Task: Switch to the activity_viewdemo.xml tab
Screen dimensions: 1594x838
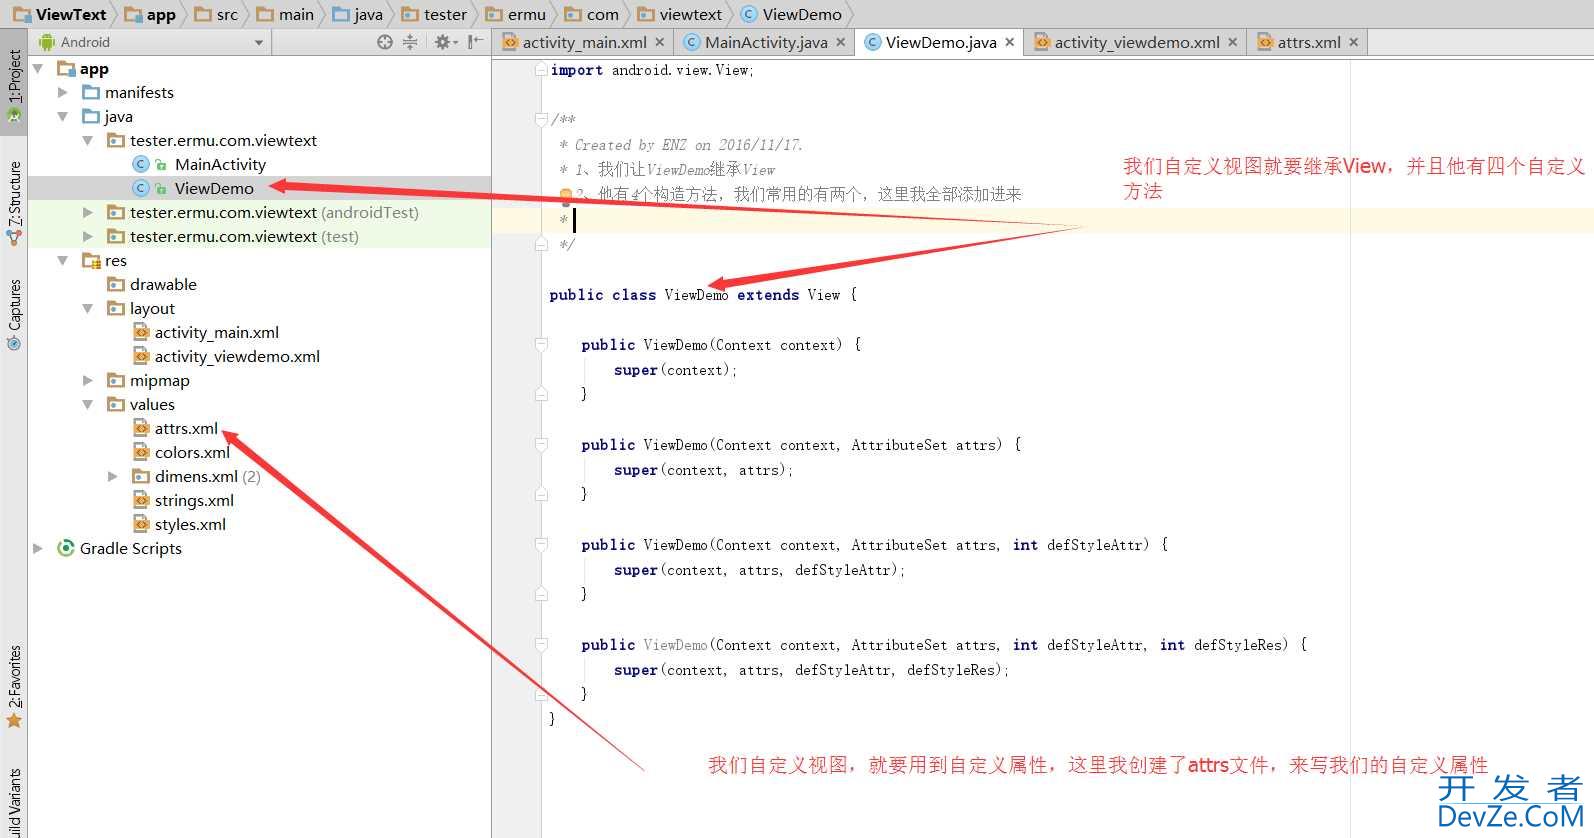Action: [1136, 42]
